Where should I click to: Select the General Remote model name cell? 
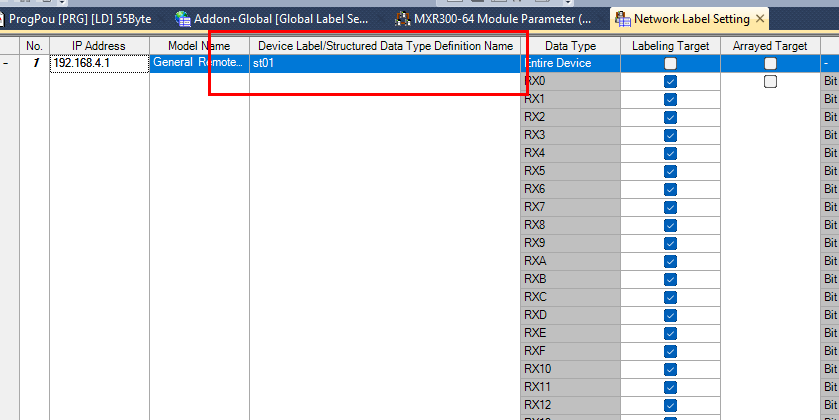coord(198,63)
